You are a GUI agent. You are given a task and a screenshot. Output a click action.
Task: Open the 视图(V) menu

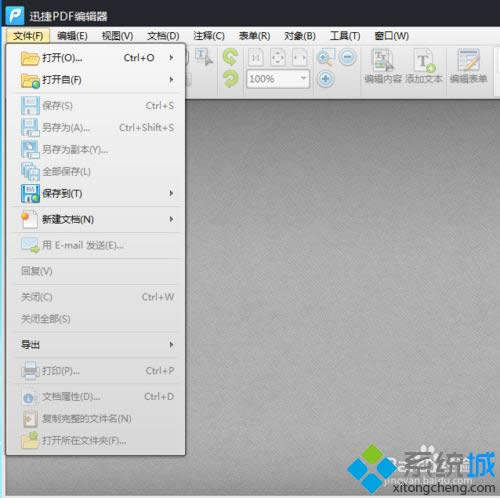click(117, 36)
